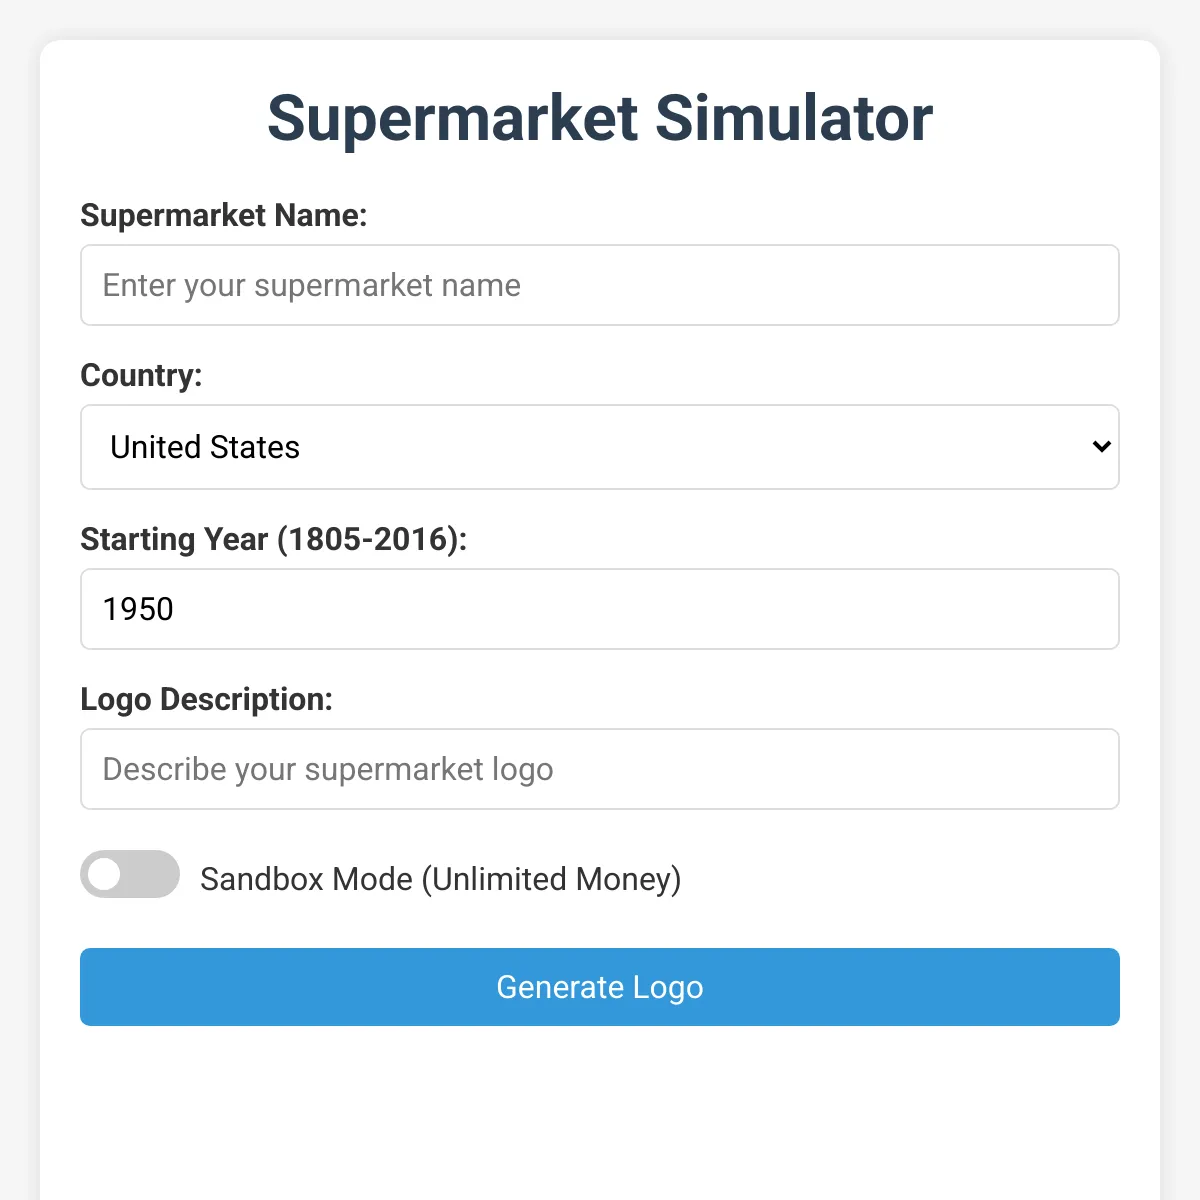Image resolution: width=1200 pixels, height=1200 pixels.
Task: Click the 'Starting Year (1805-2016):' label
Action: pyautogui.click(x=273, y=539)
